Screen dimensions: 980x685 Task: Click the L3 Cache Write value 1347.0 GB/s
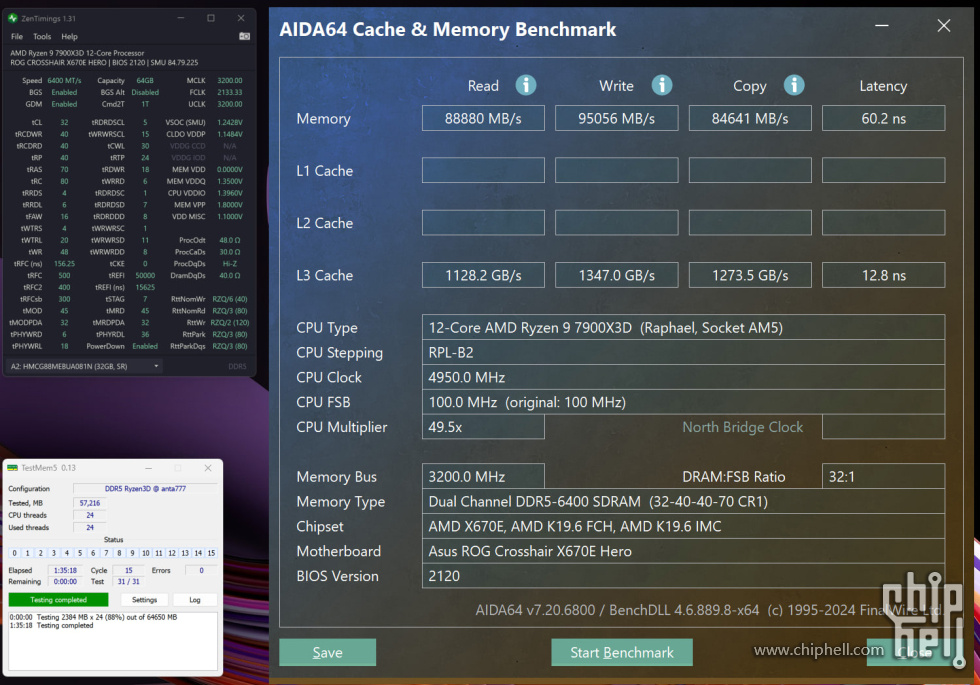[x=616, y=275]
